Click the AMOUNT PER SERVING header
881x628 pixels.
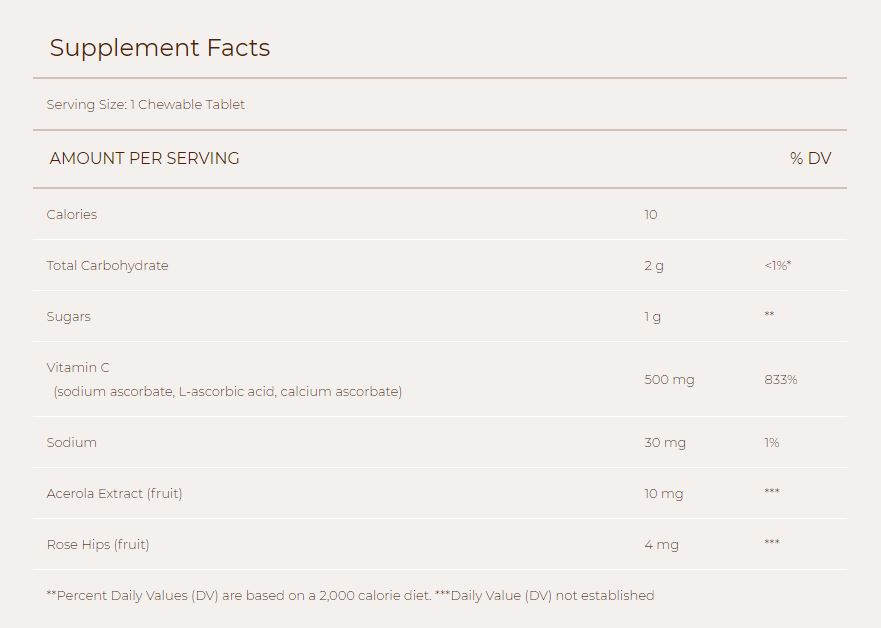point(144,158)
